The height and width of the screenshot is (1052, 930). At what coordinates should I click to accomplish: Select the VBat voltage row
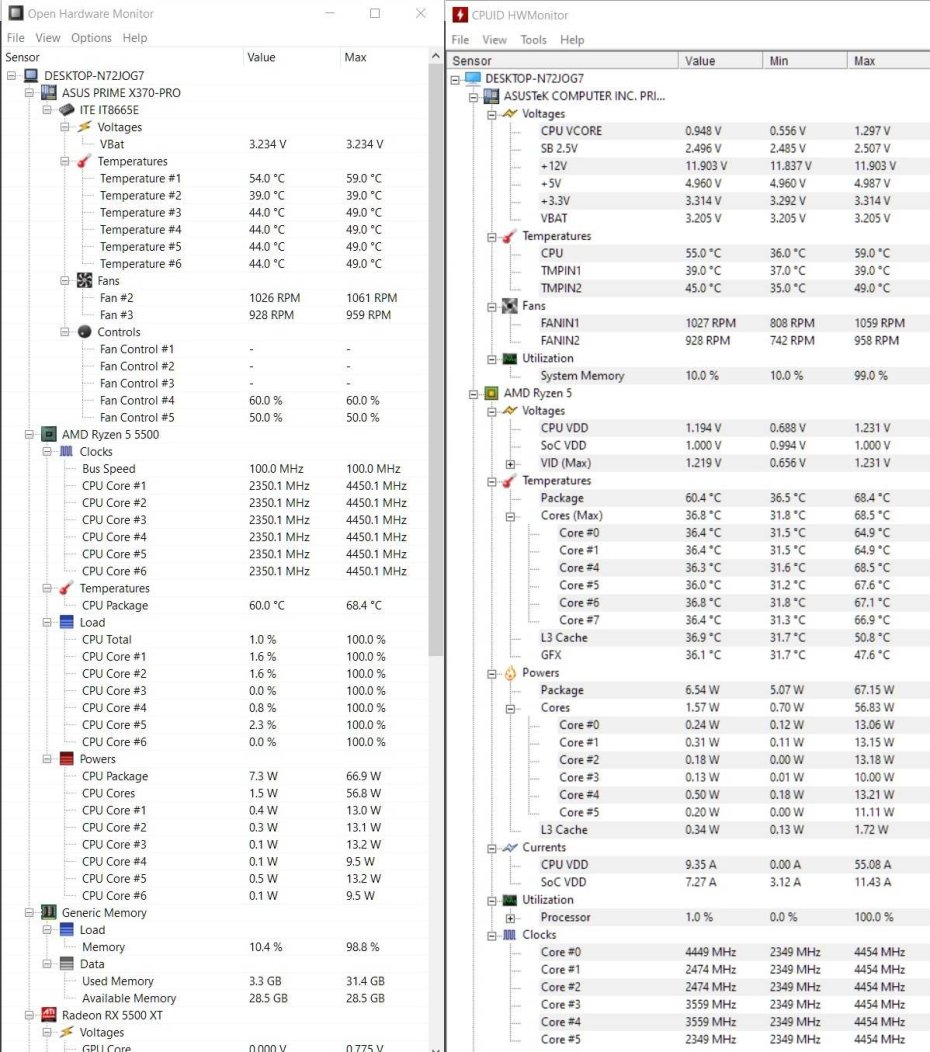(x=215, y=144)
